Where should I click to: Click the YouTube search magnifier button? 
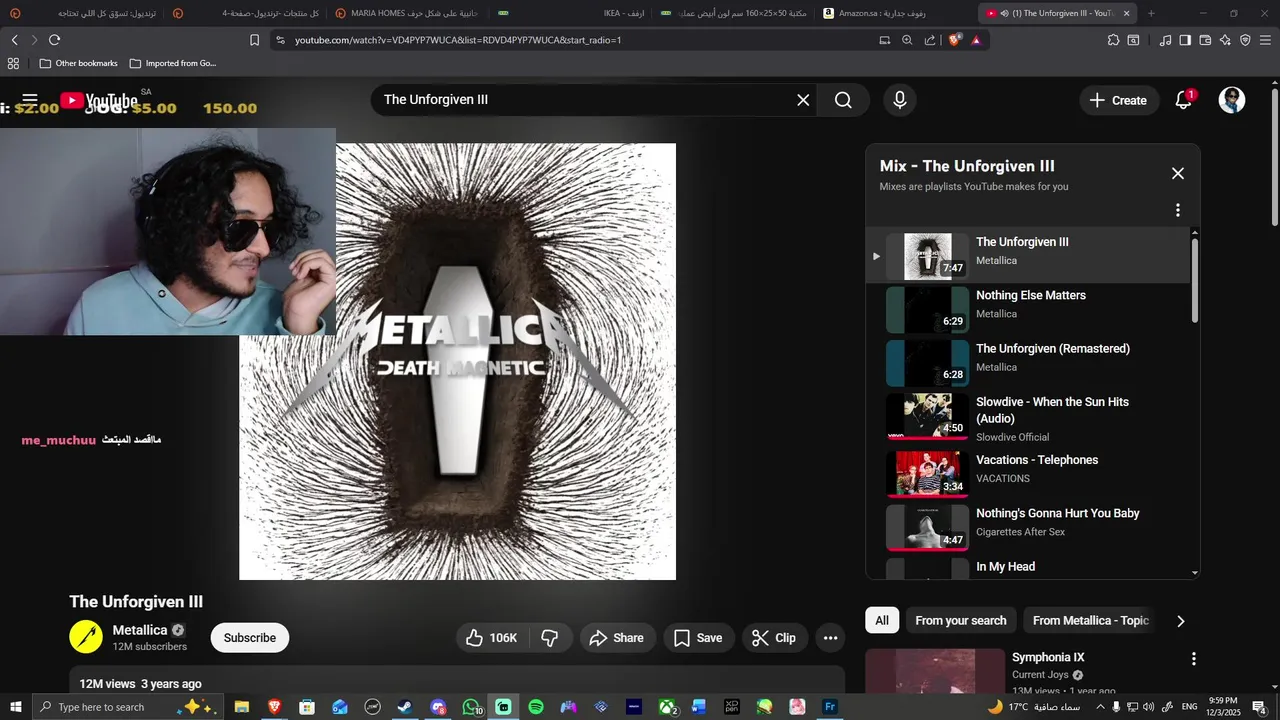click(x=843, y=100)
